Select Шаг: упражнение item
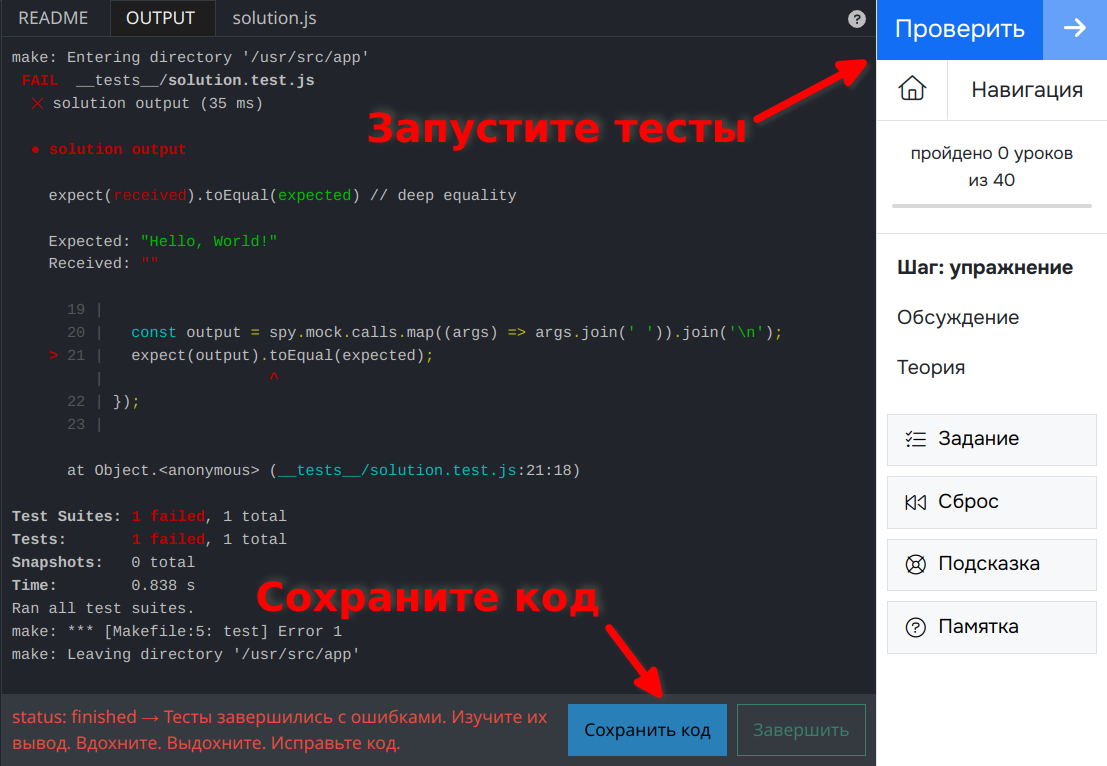This screenshot has height=766, width=1107. click(985, 268)
